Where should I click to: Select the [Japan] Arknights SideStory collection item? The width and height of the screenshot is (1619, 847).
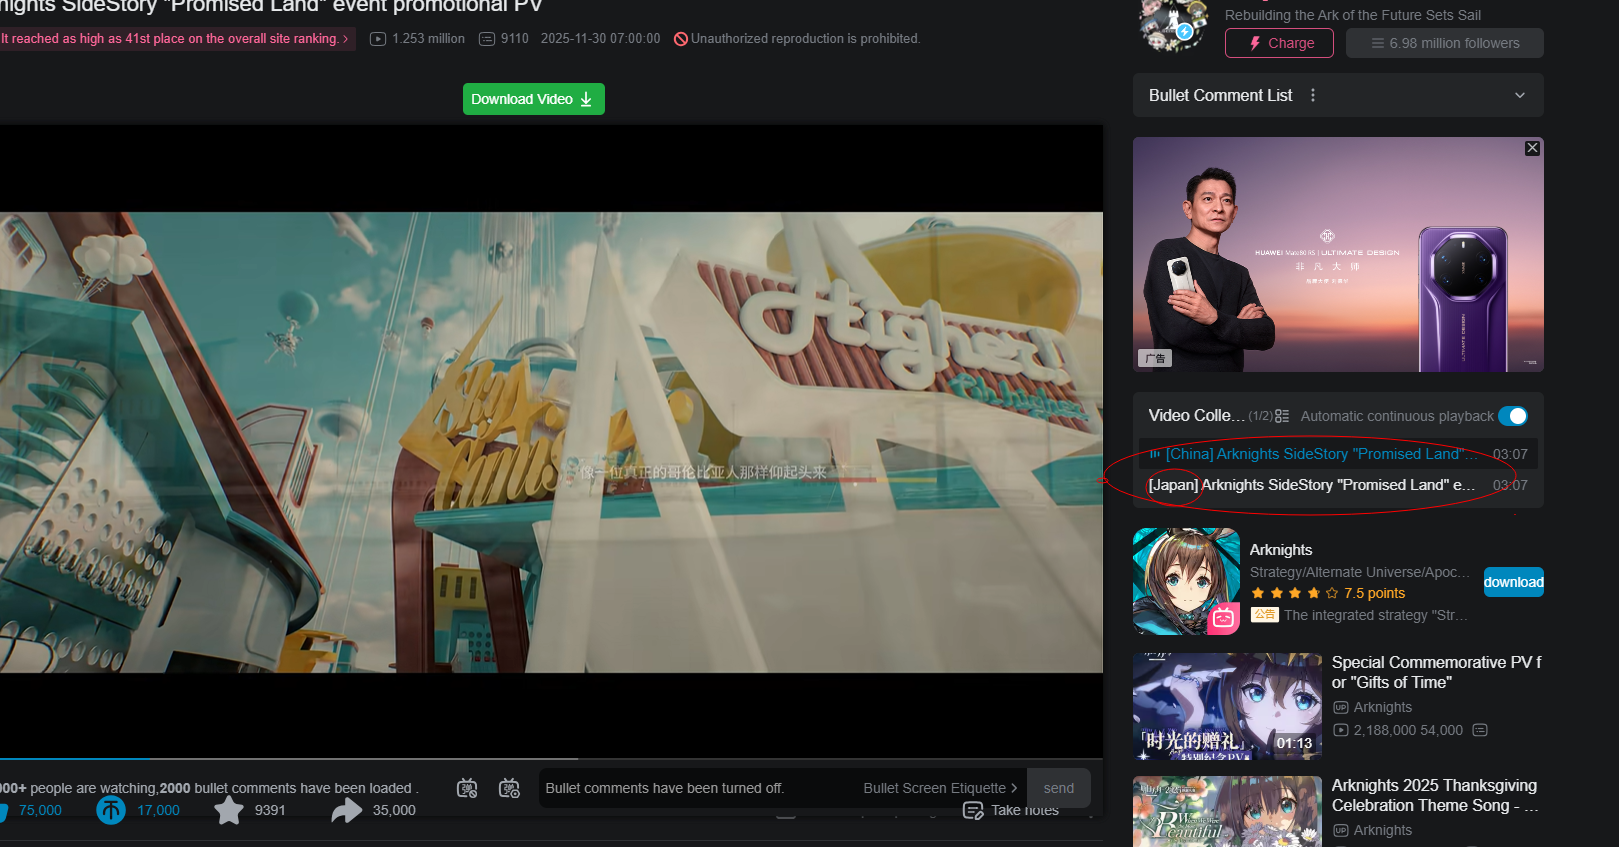1338,485
